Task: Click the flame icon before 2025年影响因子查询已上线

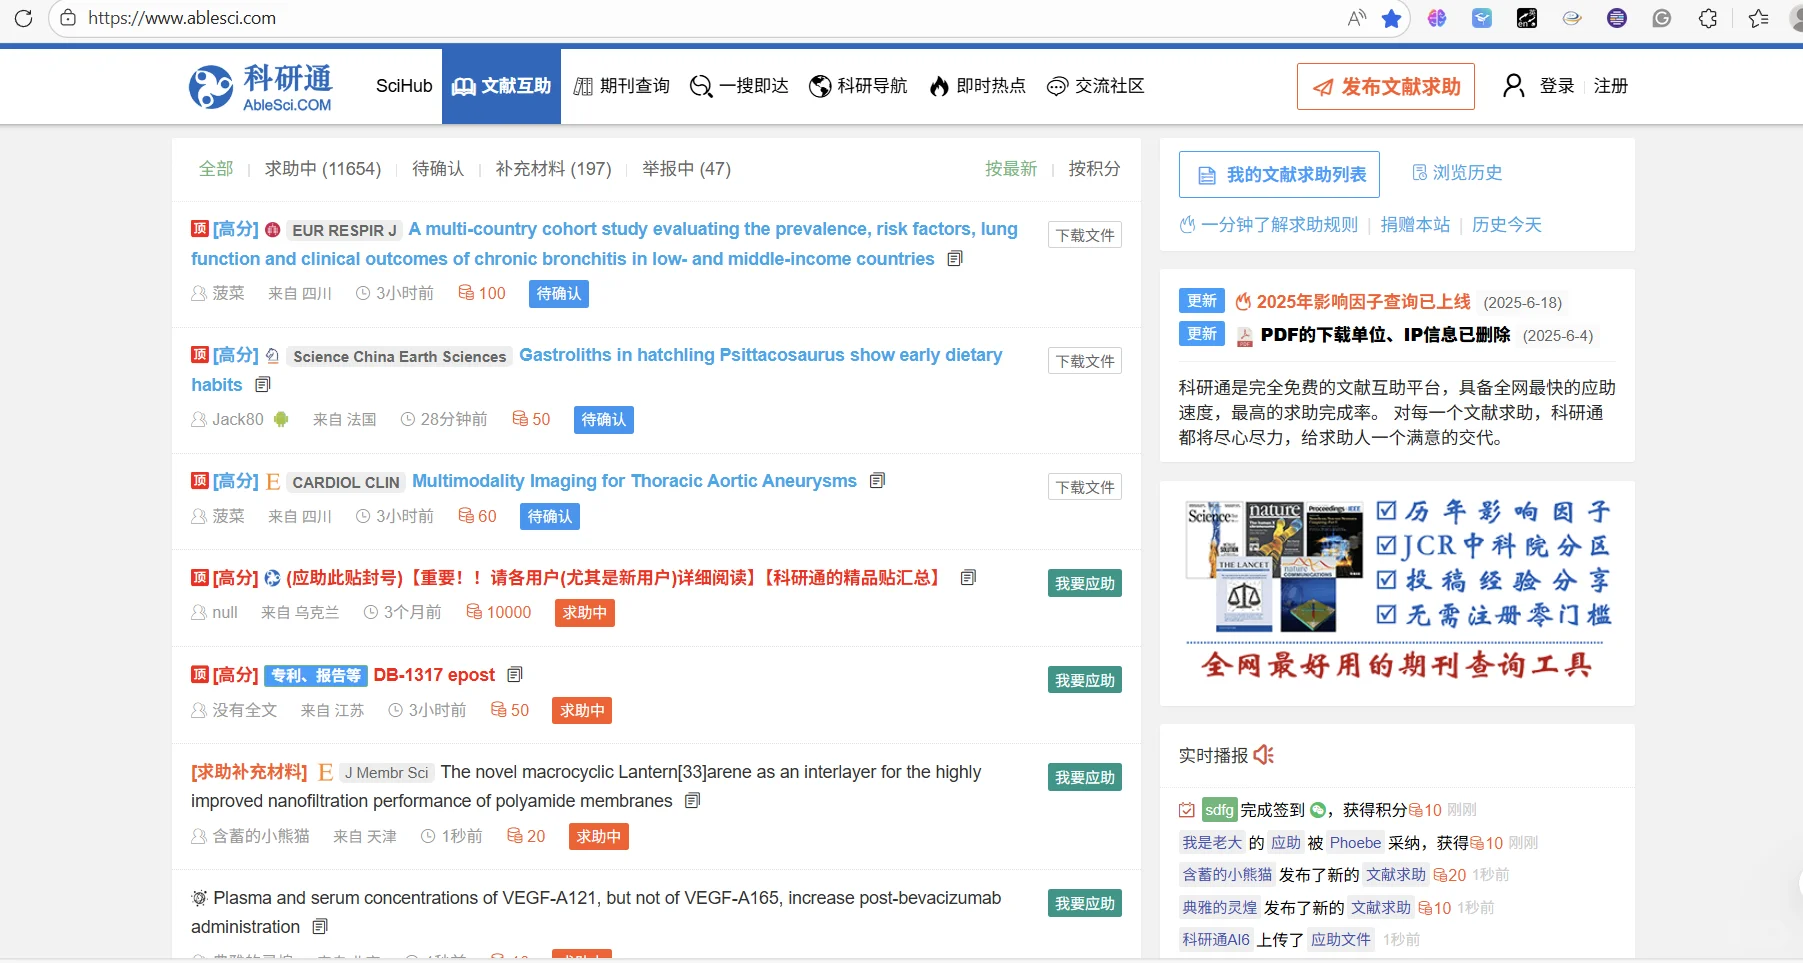Action: point(1243,302)
